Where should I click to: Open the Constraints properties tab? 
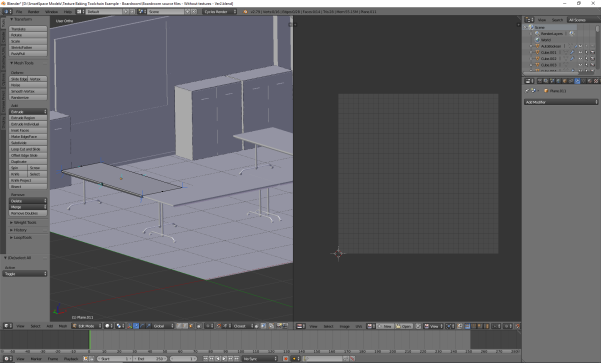pos(571,81)
